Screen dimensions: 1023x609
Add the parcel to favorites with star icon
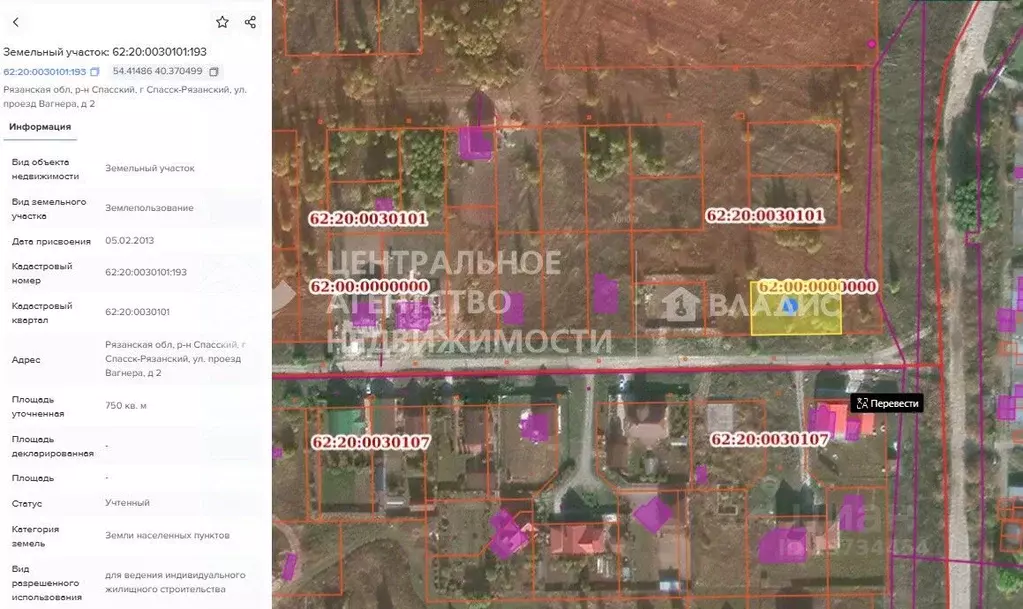[222, 22]
